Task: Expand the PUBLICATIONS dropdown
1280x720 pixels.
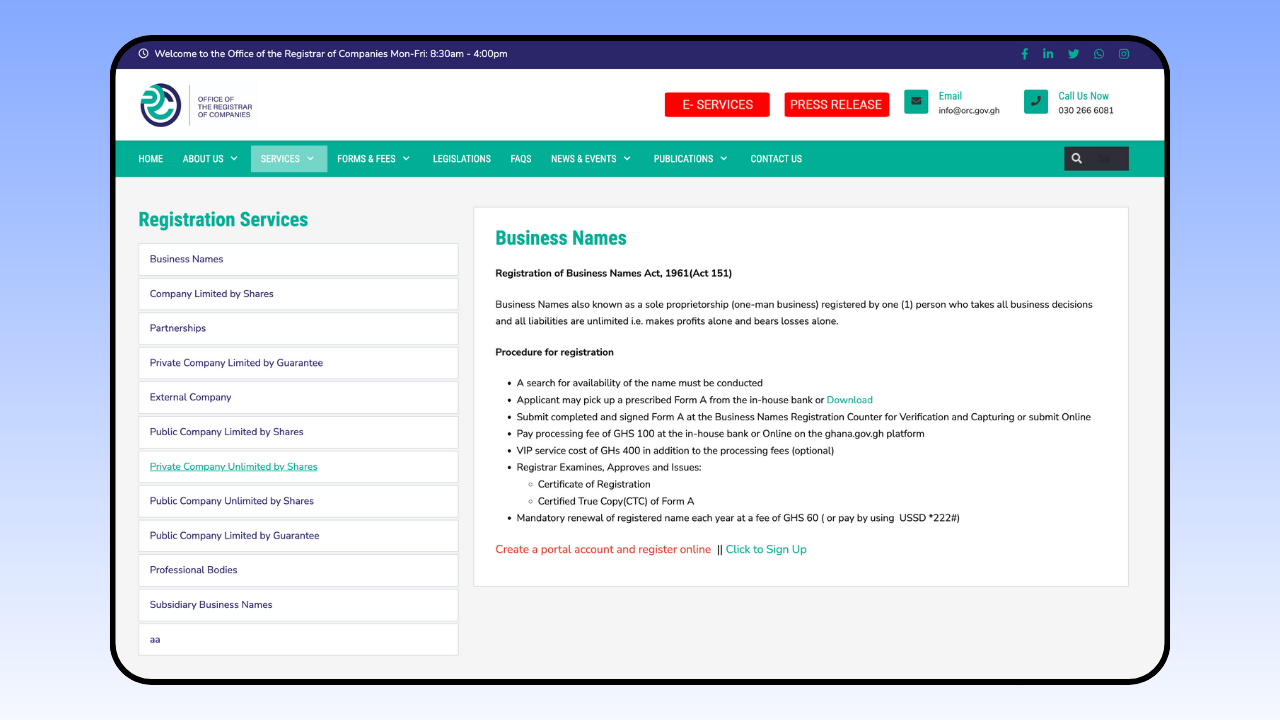Action: (690, 158)
